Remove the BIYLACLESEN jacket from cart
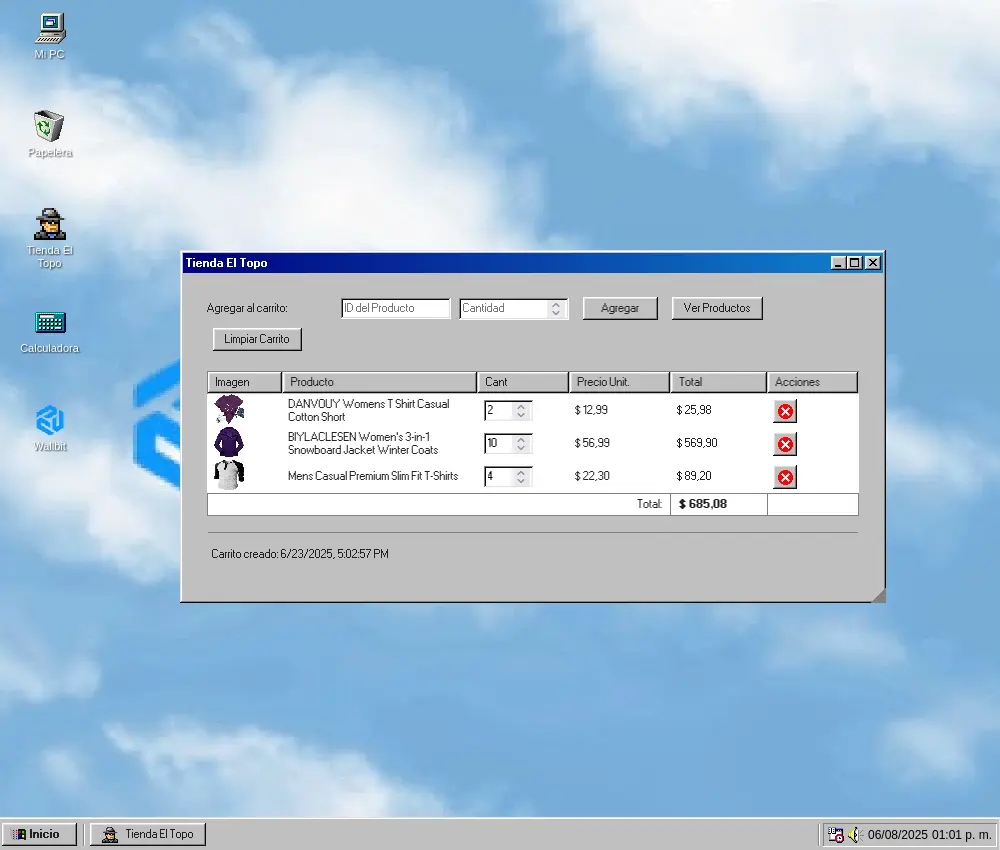This screenshot has height=850, width=1000. [x=785, y=444]
